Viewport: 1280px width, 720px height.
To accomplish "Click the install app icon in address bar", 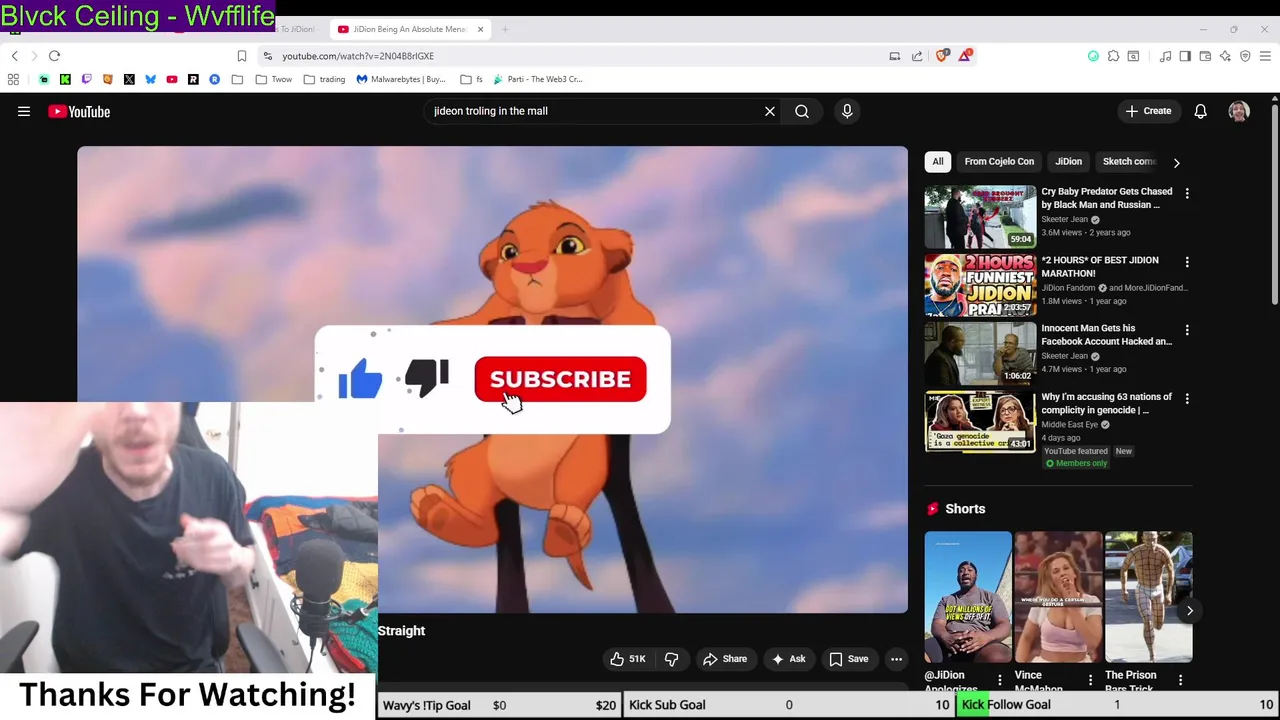I will click(x=895, y=56).
